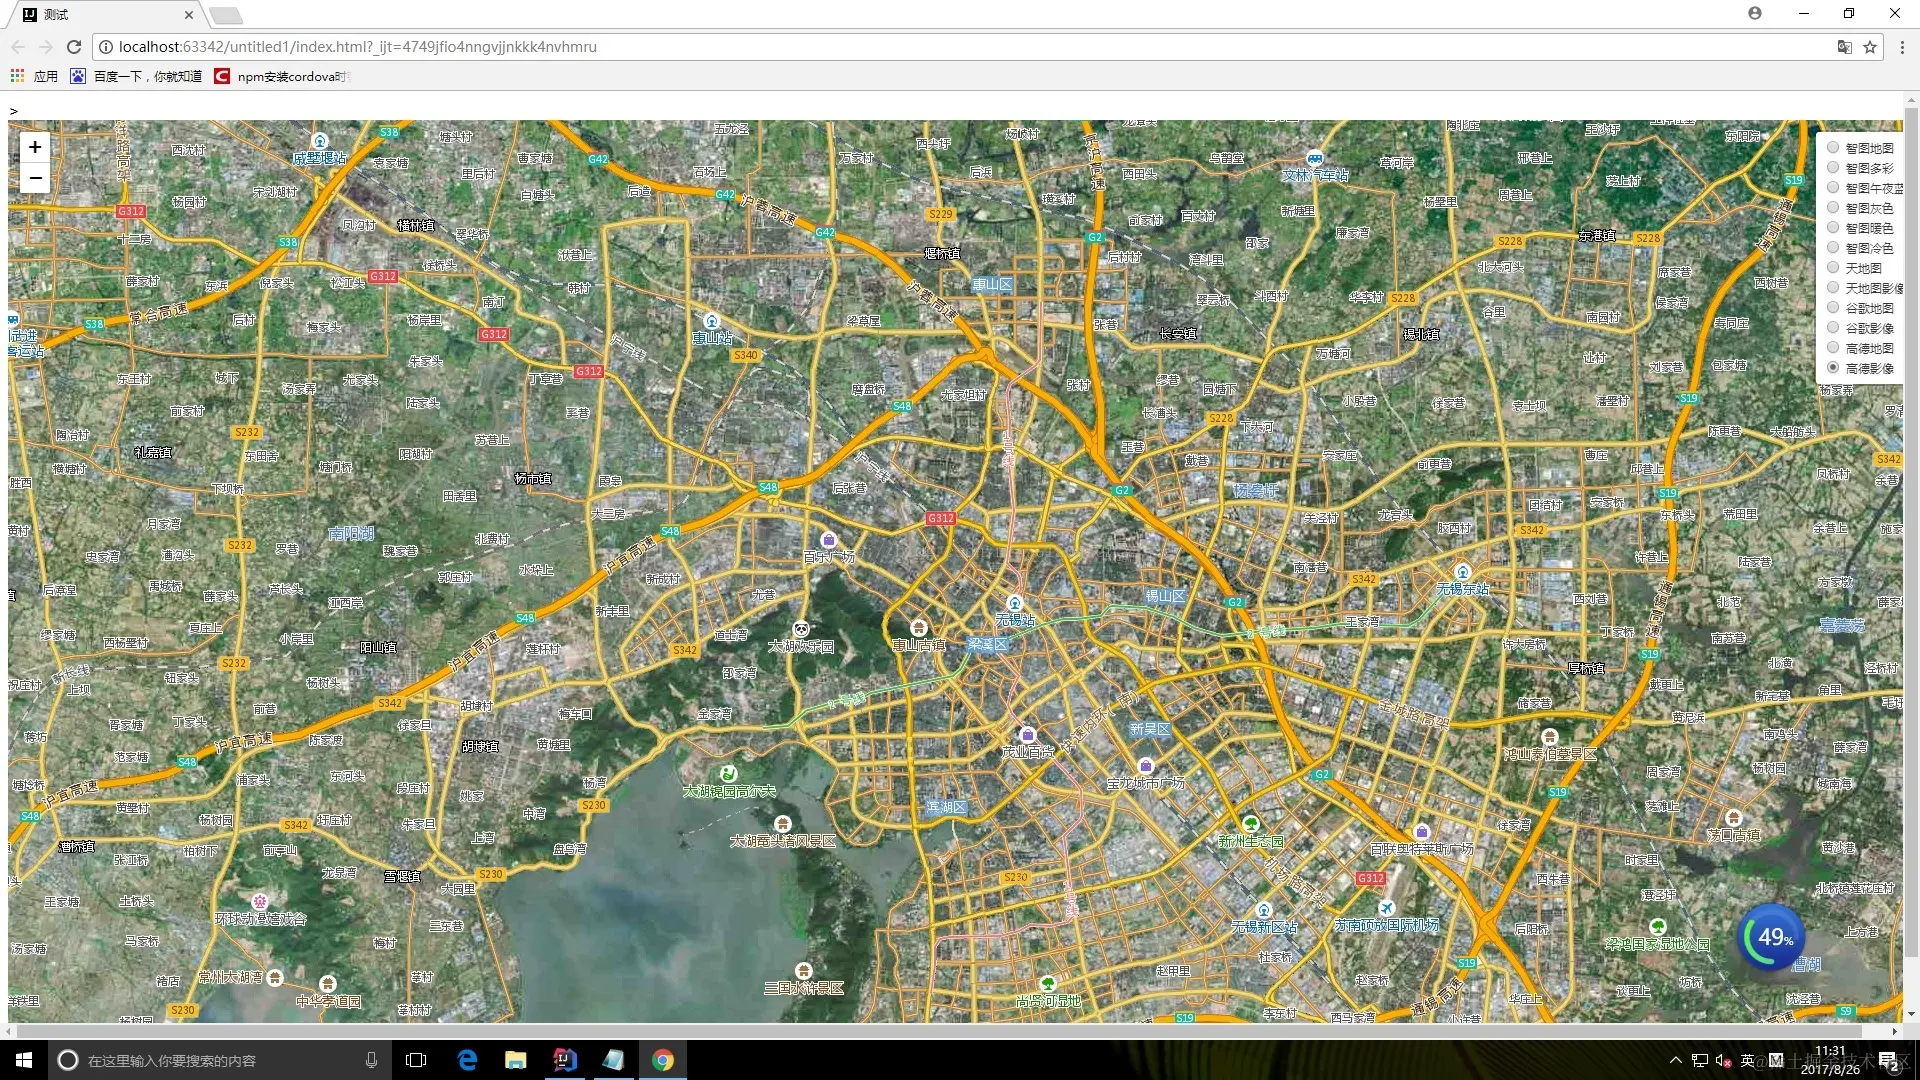This screenshot has width=1920, height=1080.
Task: Select the 智图地图 radio option
Action: click(1833, 148)
